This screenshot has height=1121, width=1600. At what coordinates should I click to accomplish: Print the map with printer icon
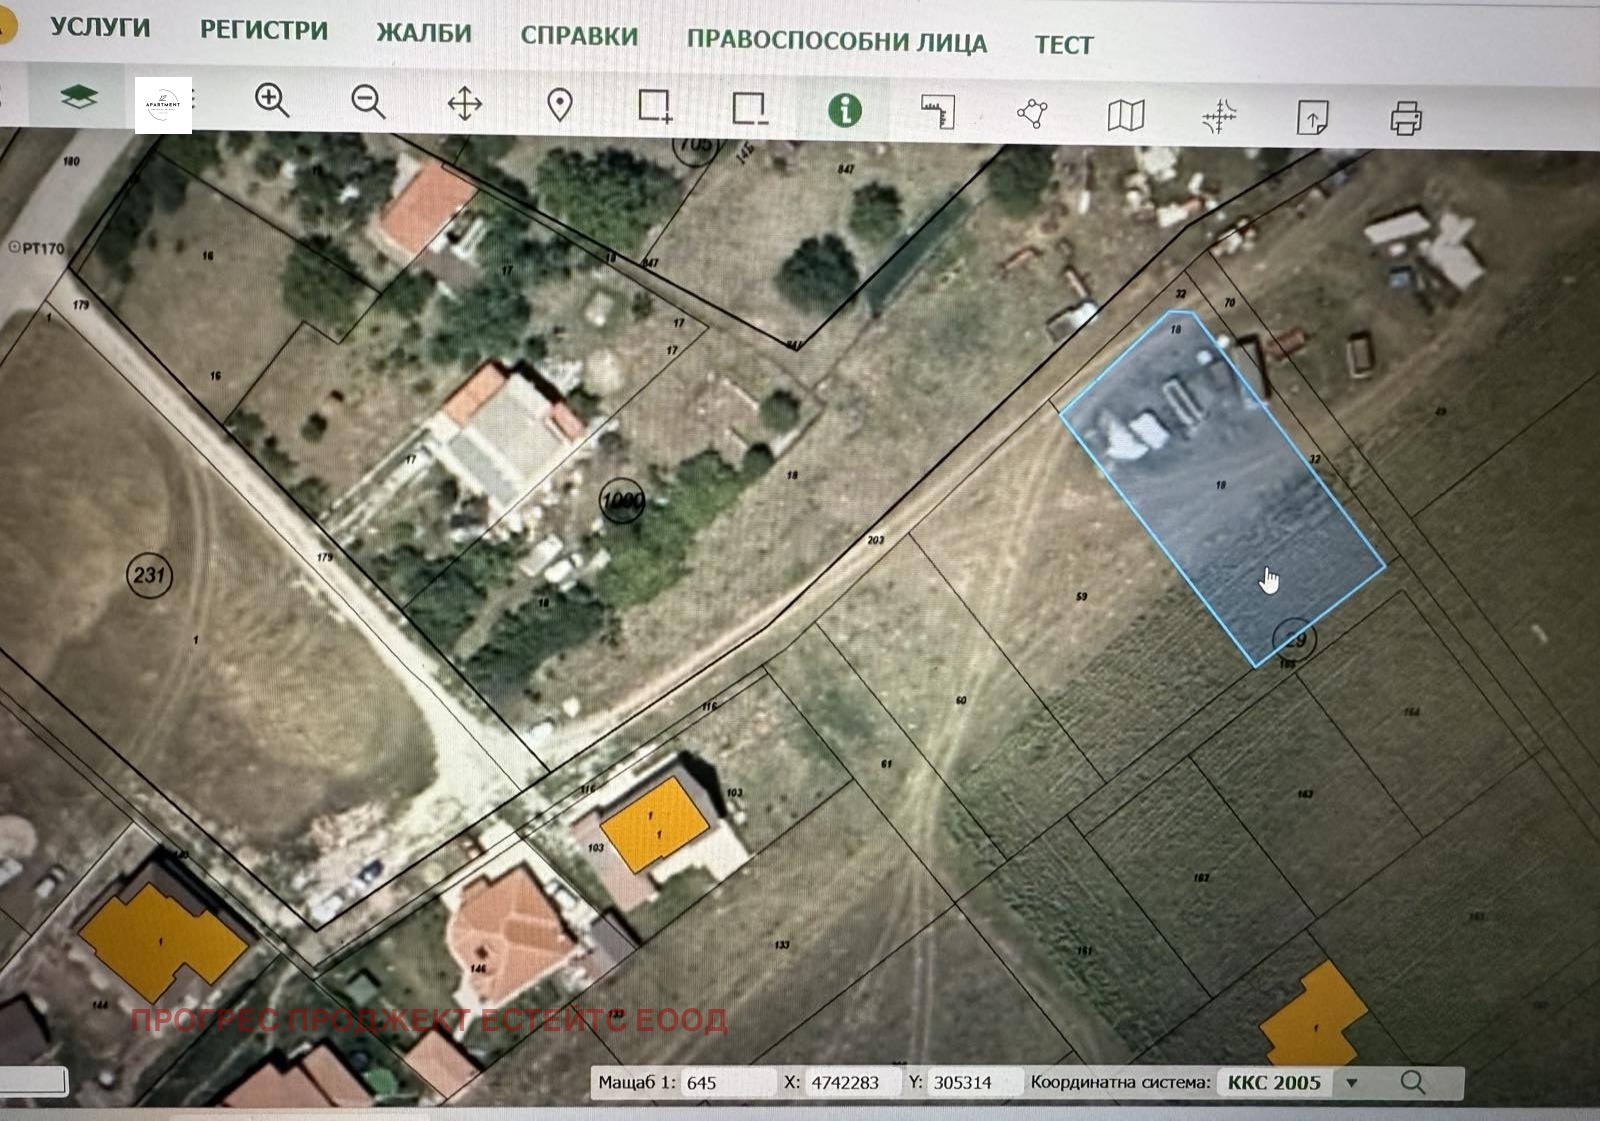pyautogui.click(x=1406, y=119)
